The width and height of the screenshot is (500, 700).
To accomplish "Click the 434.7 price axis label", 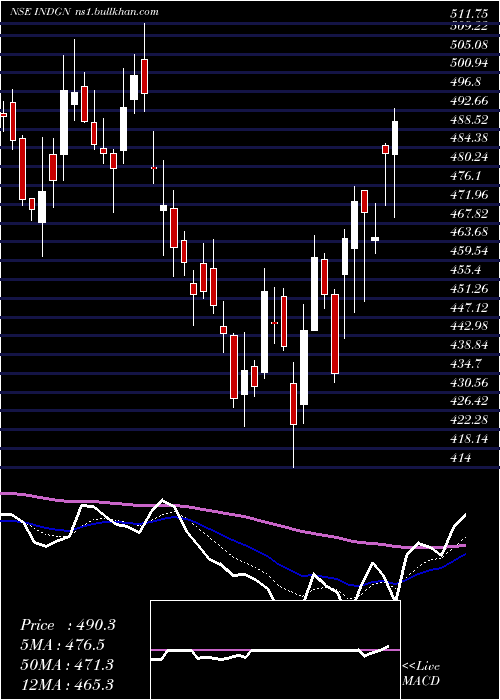I will (465, 363).
